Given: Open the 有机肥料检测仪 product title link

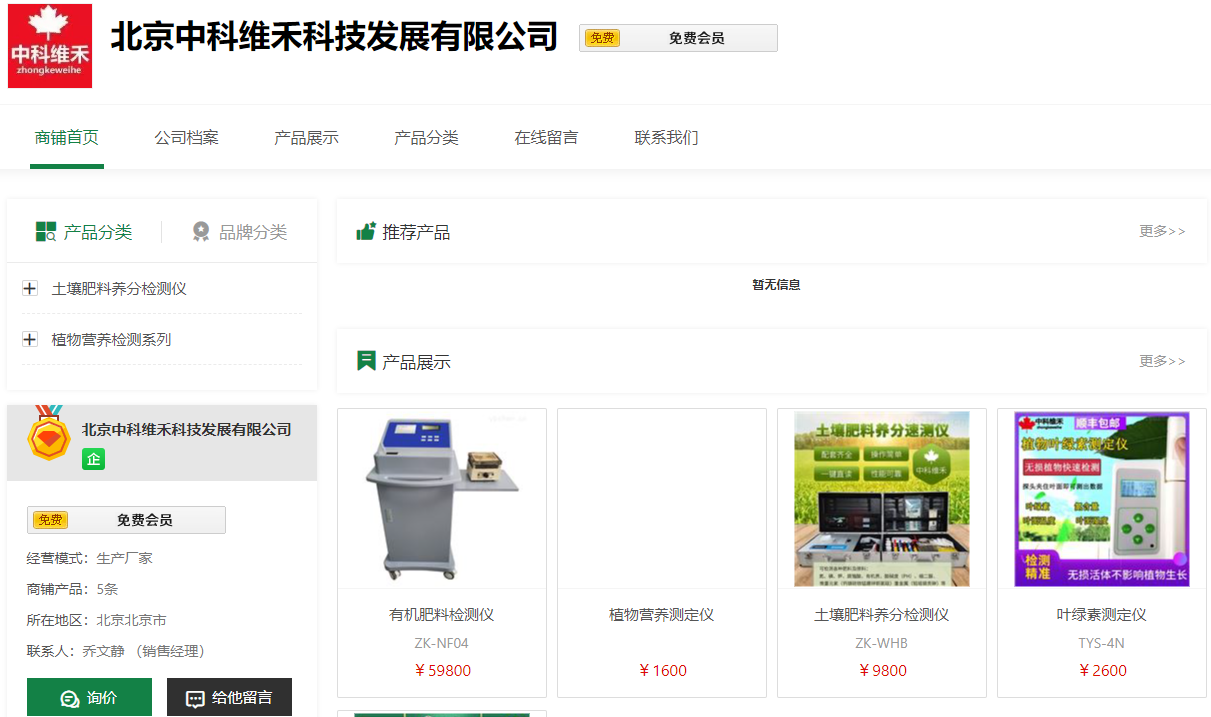Looking at the screenshot, I should point(442,615).
